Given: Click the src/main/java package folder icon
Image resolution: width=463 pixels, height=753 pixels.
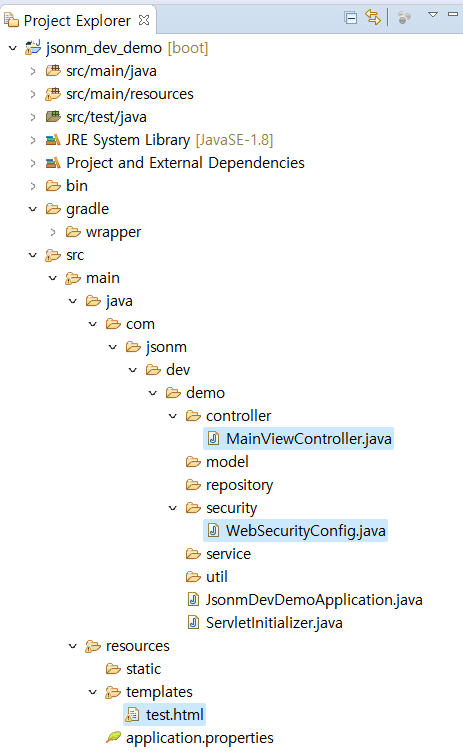Looking at the screenshot, I should click(x=53, y=71).
